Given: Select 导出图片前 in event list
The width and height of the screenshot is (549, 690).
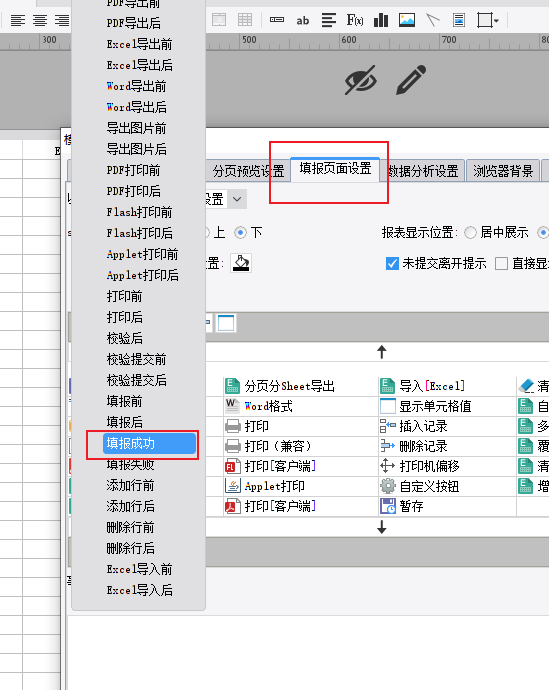Looking at the screenshot, I should coord(136,128).
